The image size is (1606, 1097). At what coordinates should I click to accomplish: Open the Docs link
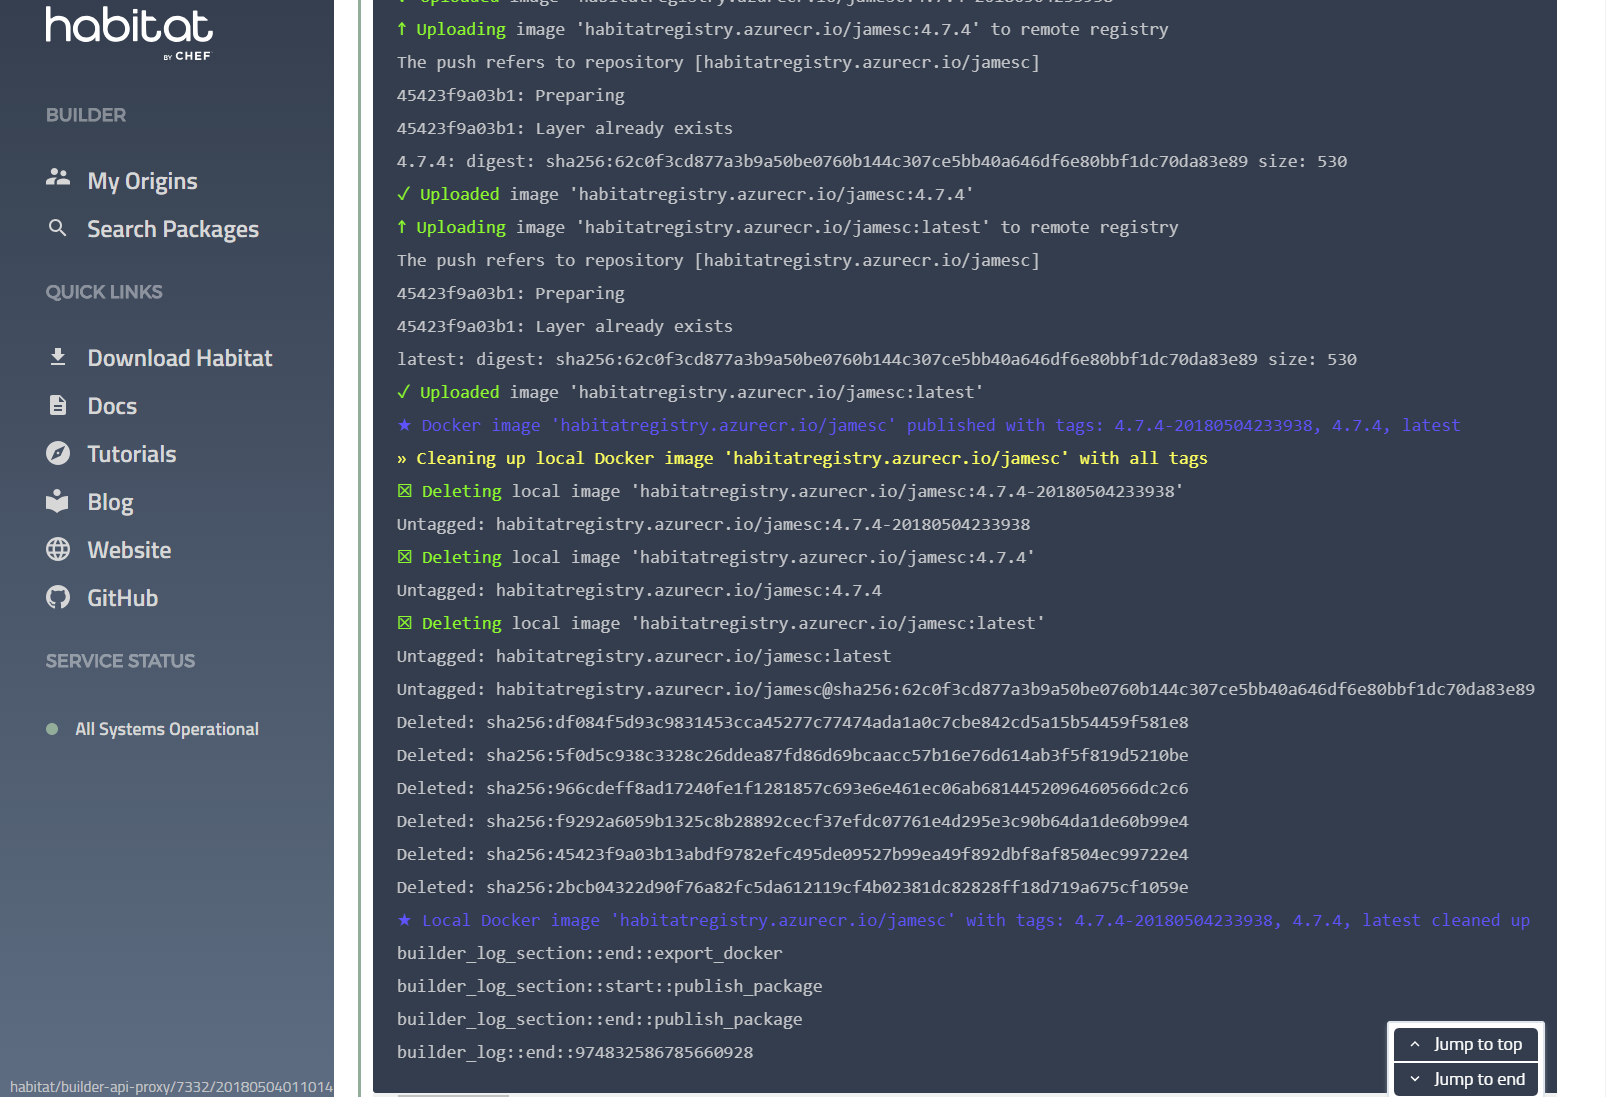click(x=112, y=406)
